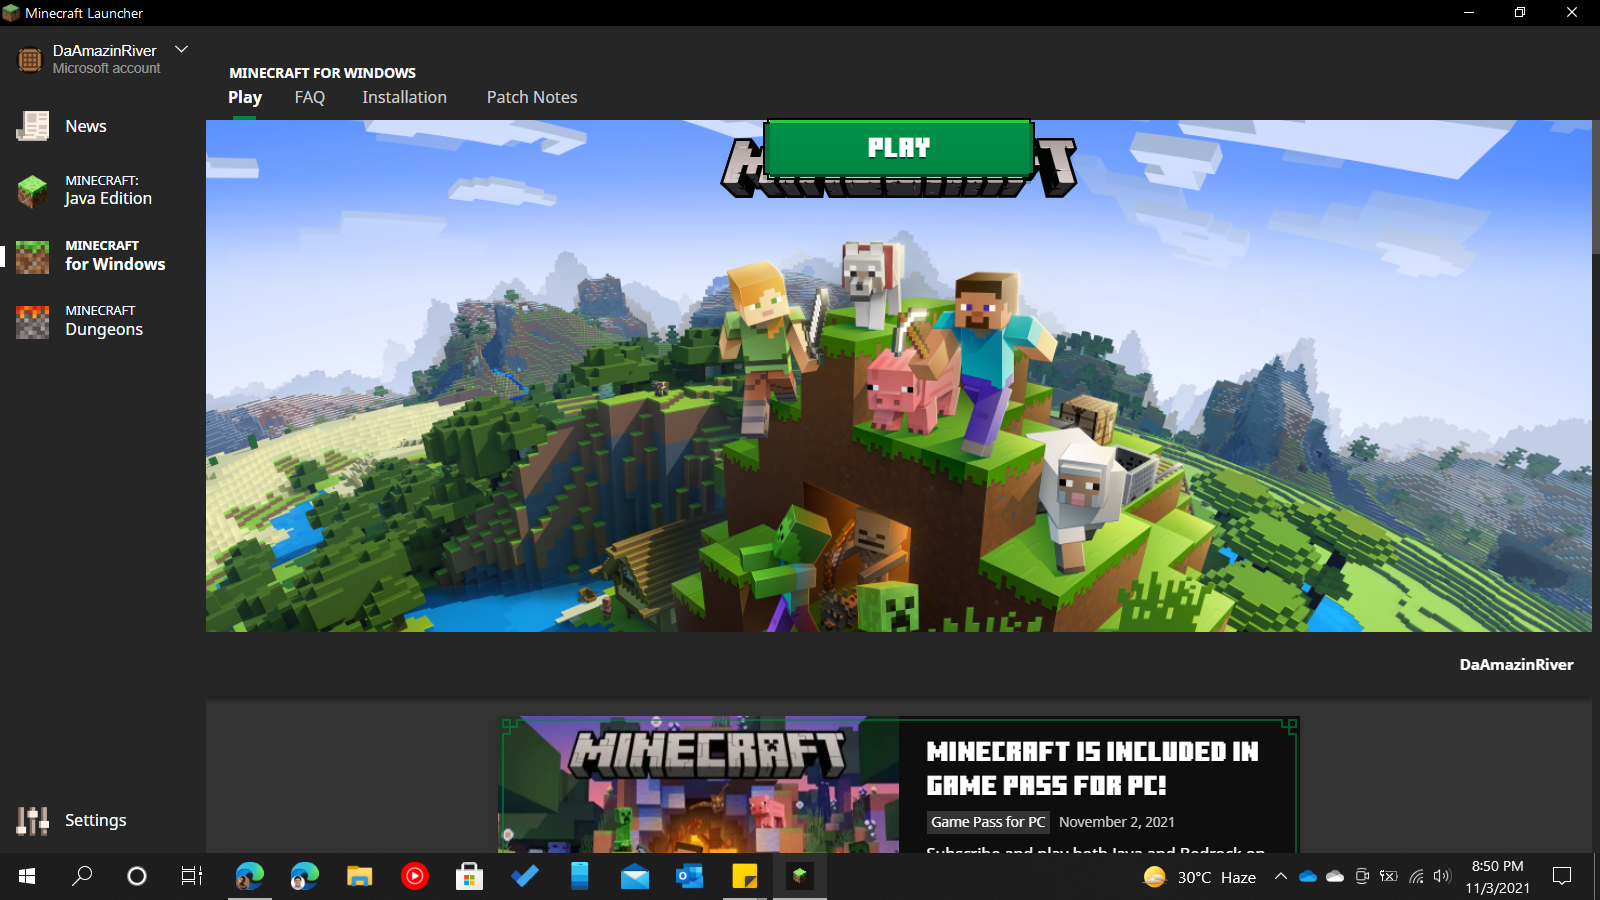Open the Patch Notes tab
The height and width of the screenshot is (900, 1600).
532,97
